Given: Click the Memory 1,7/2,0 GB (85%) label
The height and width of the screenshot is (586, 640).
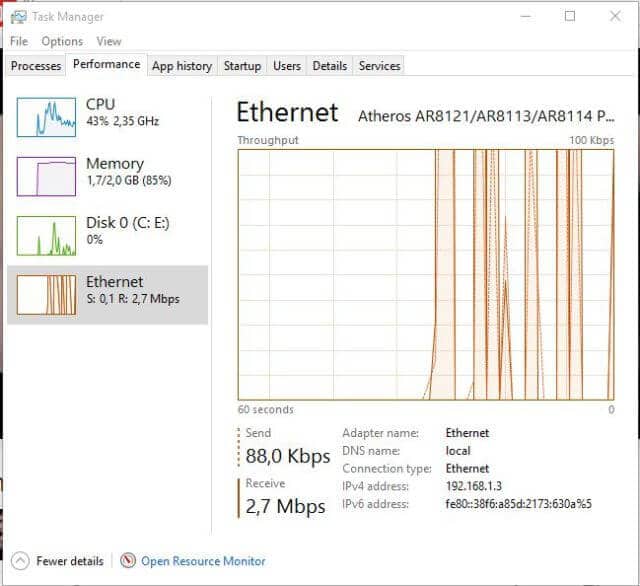Looking at the screenshot, I should click(129, 171).
